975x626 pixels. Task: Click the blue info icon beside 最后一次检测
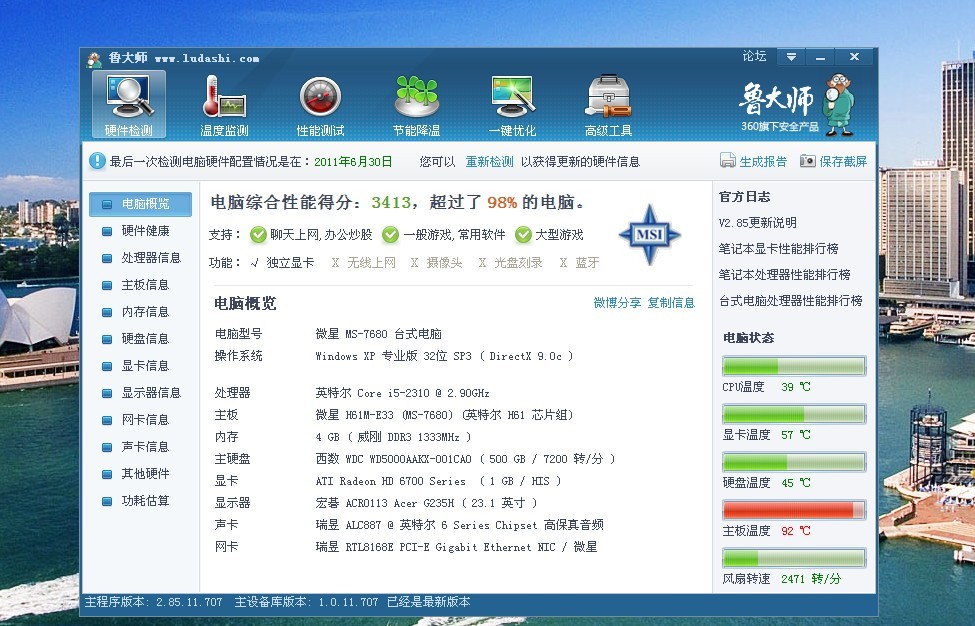coord(97,161)
